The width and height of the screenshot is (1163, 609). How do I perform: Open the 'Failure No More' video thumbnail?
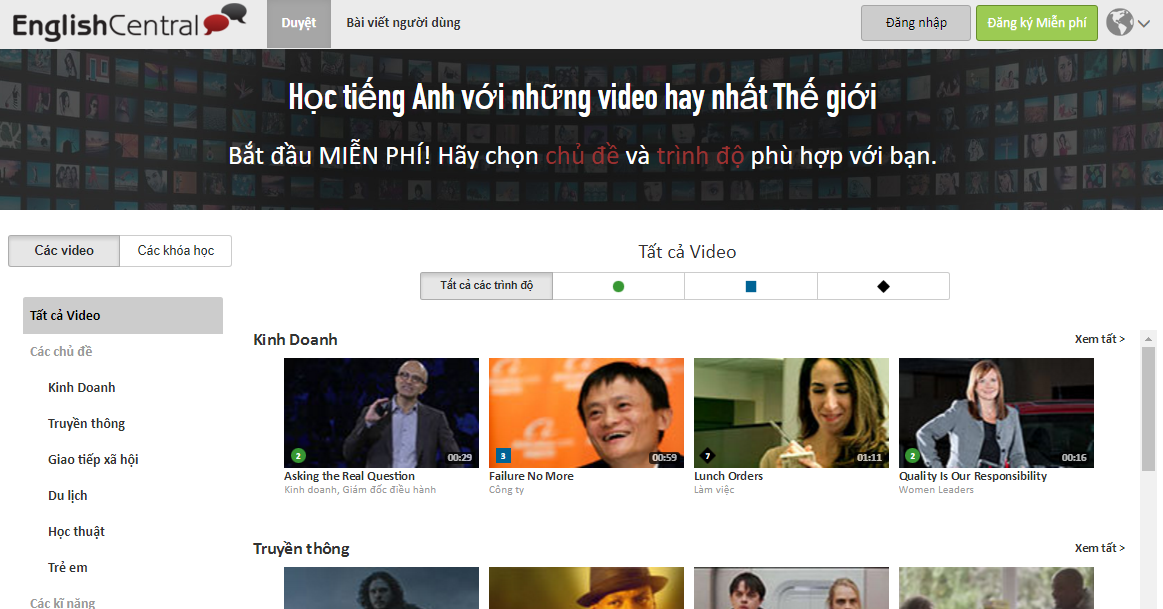pos(586,412)
